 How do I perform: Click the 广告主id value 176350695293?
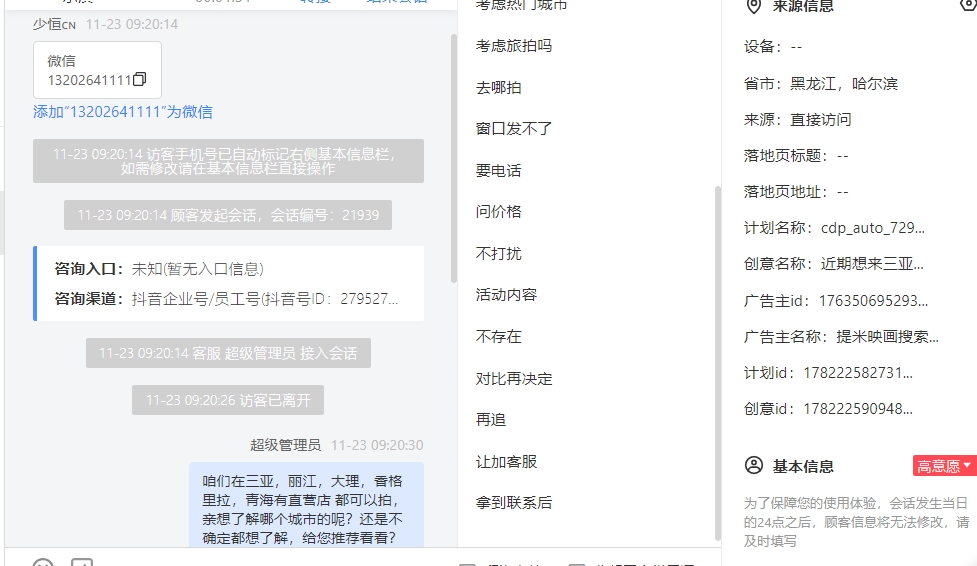[x=873, y=301]
